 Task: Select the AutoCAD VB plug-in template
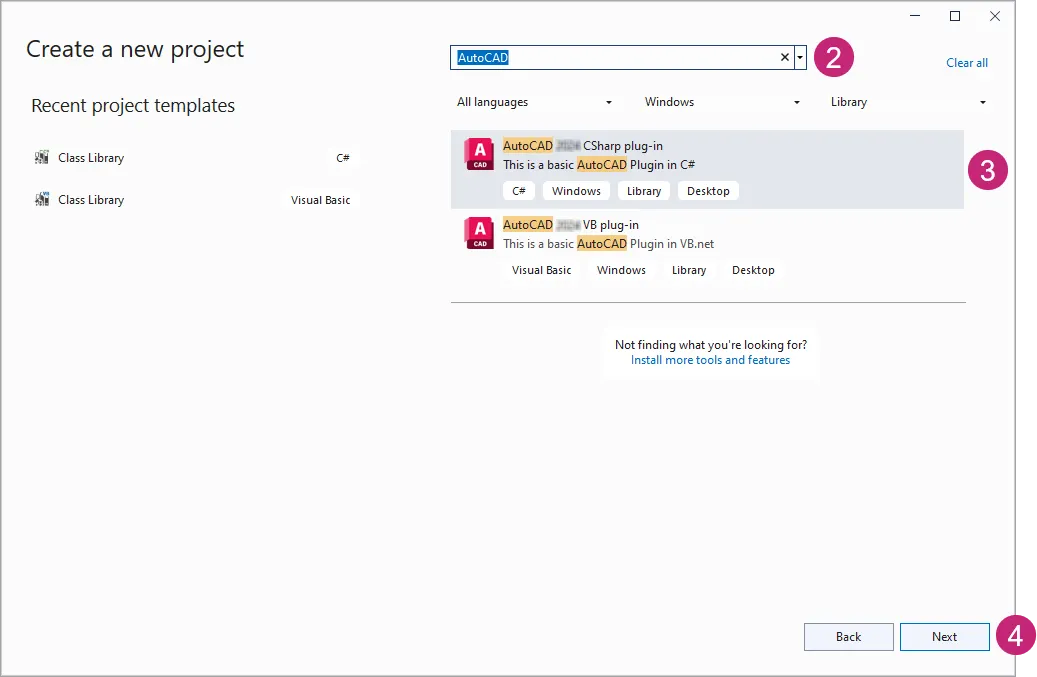pyautogui.click(x=707, y=248)
